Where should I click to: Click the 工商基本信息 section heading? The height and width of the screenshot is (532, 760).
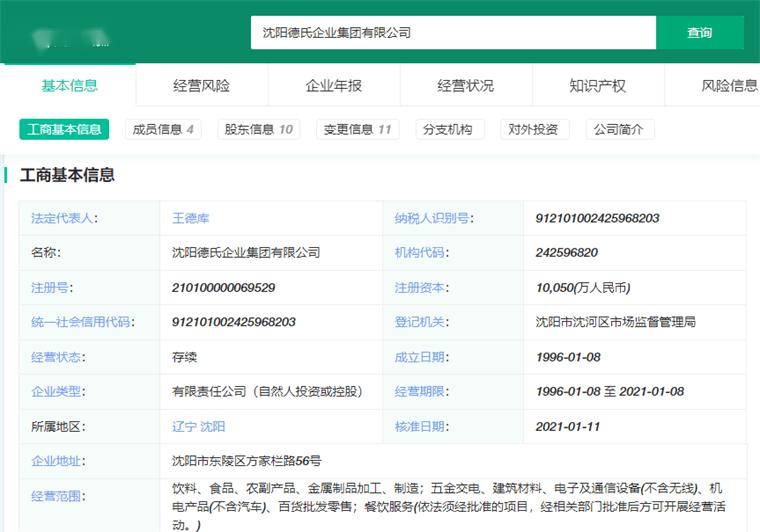(67, 175)
